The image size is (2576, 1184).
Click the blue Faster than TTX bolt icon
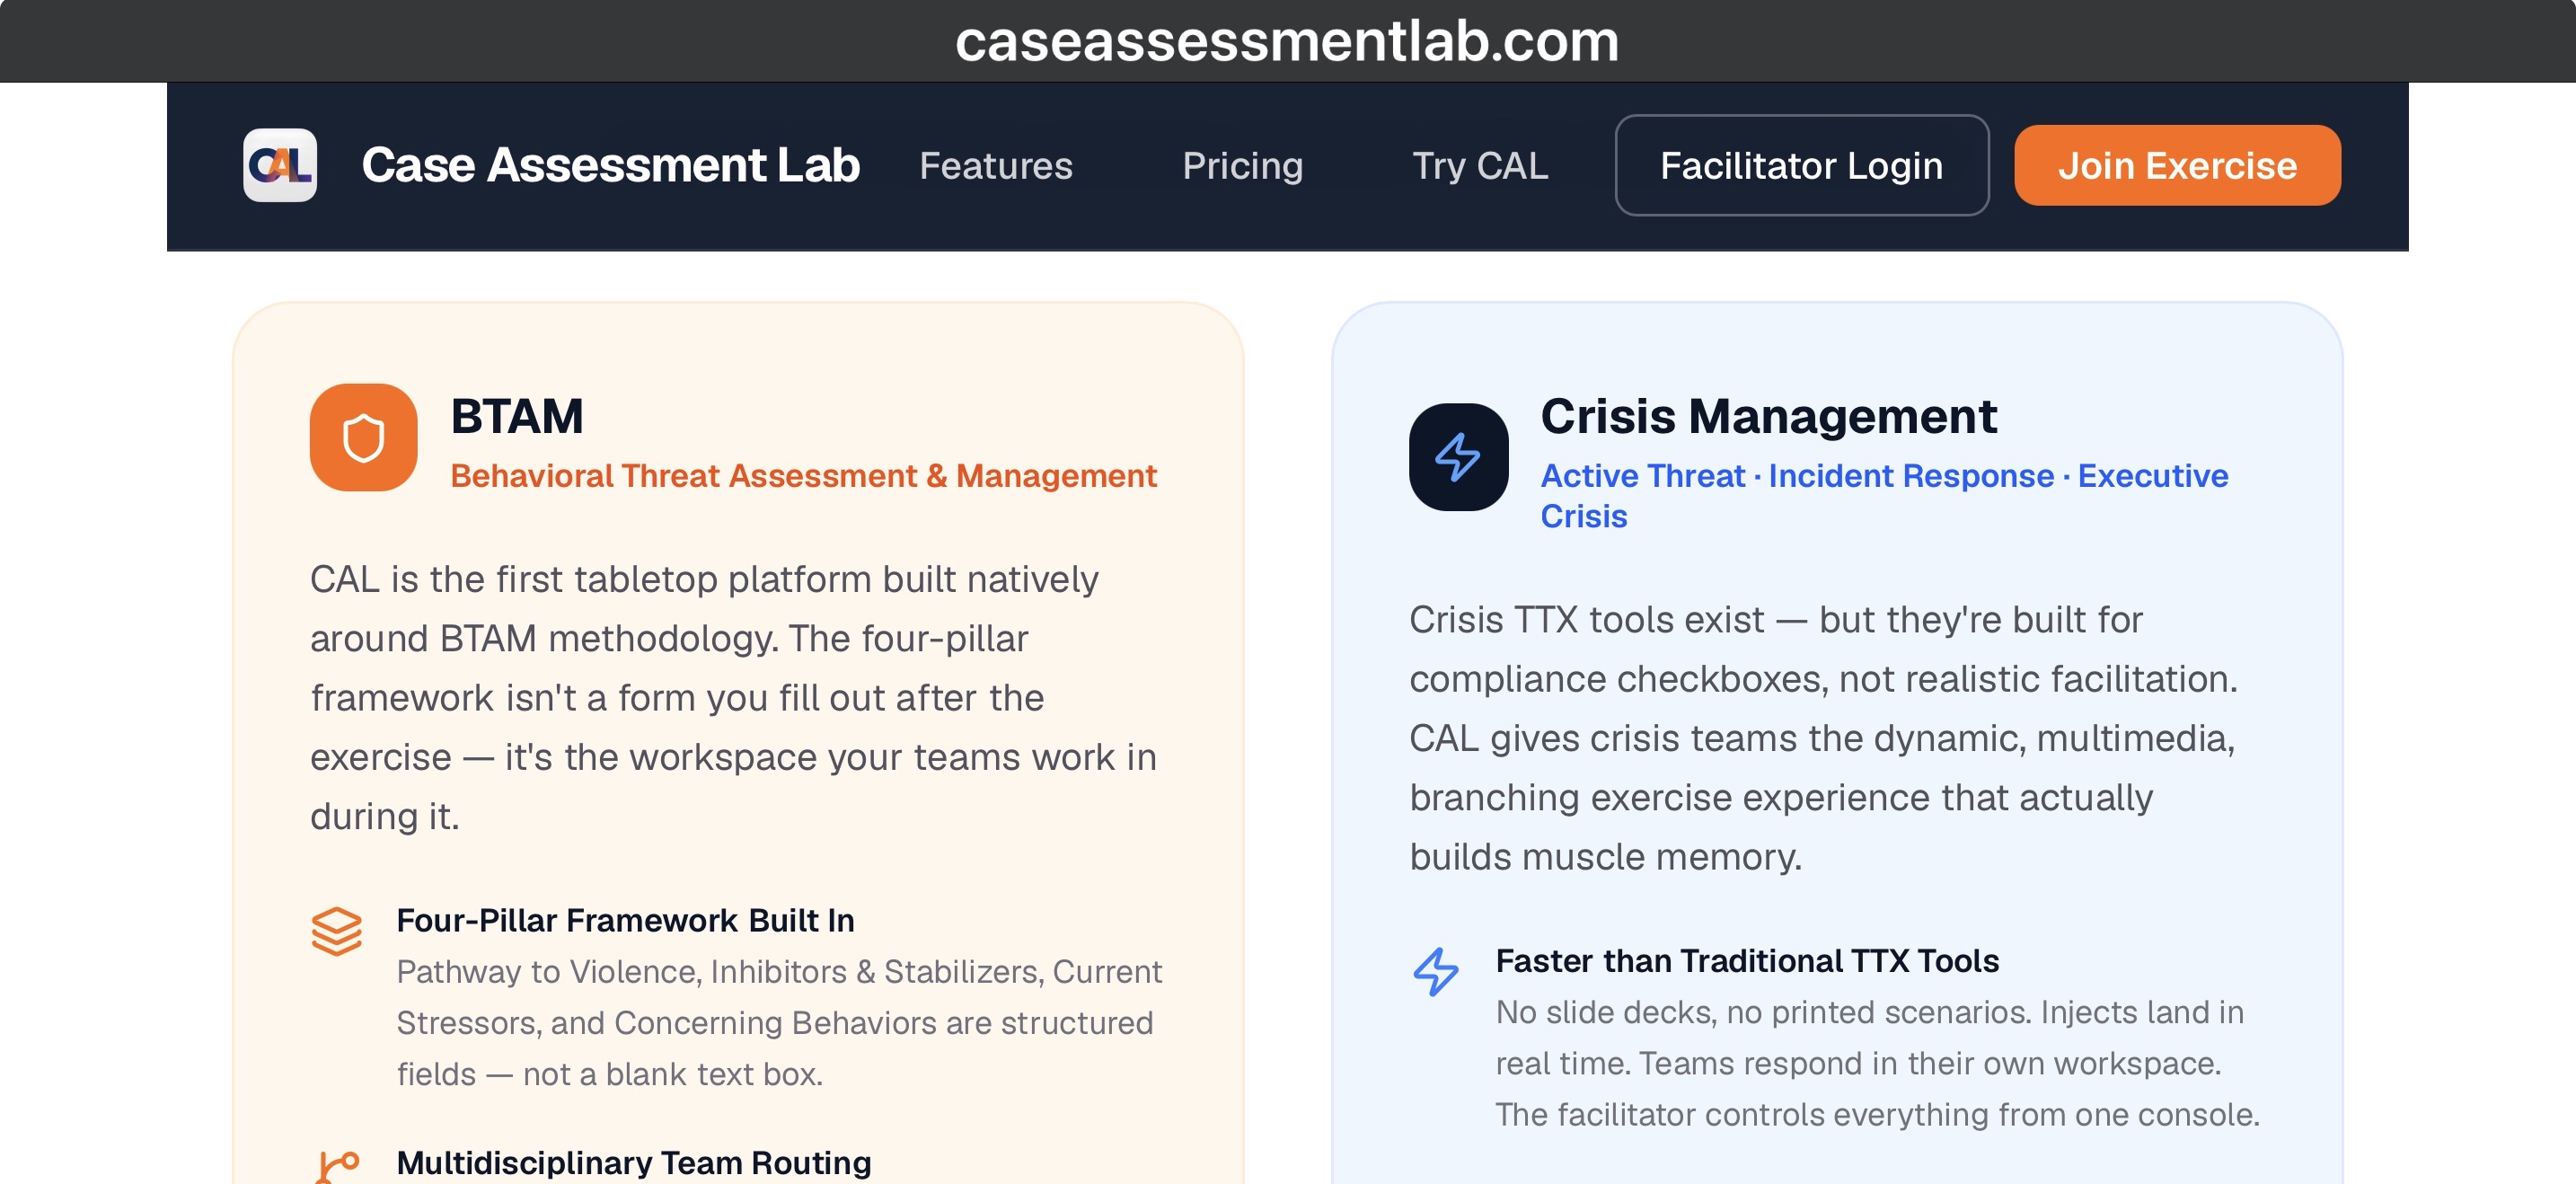tap(1435, 970)
